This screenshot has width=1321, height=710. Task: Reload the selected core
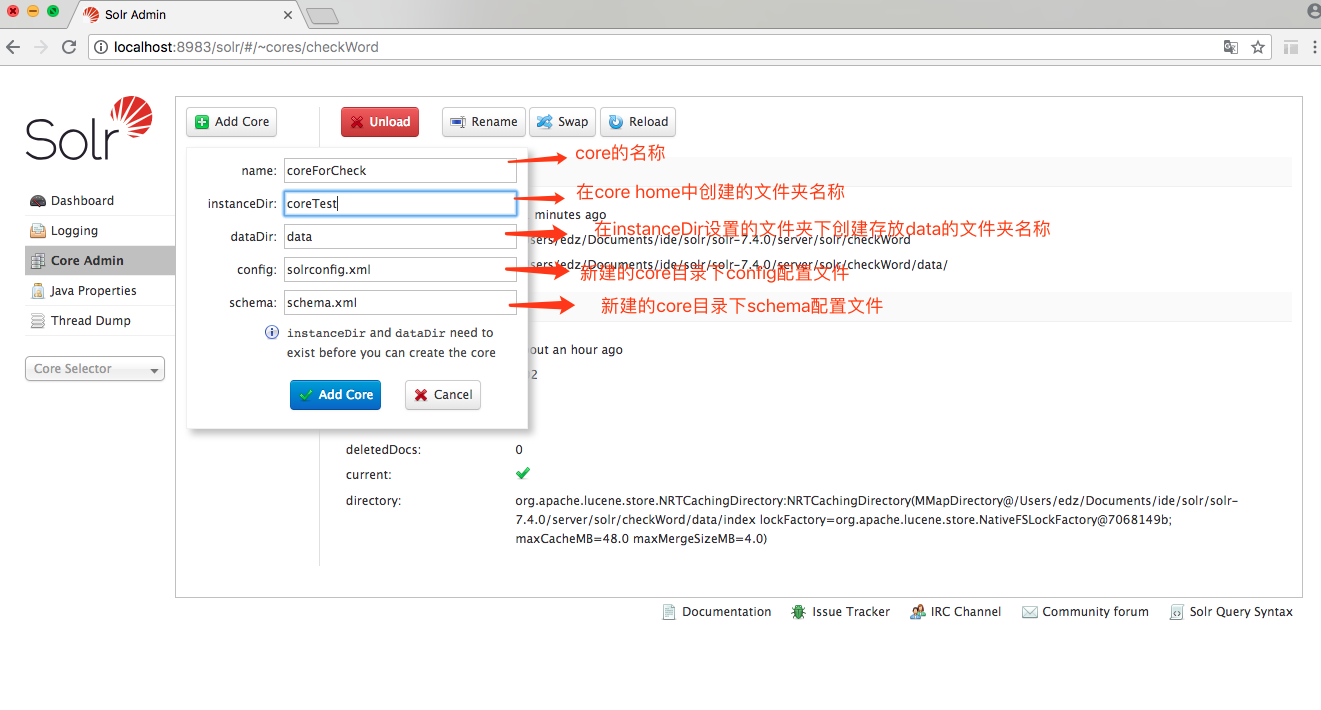[638, 122]
